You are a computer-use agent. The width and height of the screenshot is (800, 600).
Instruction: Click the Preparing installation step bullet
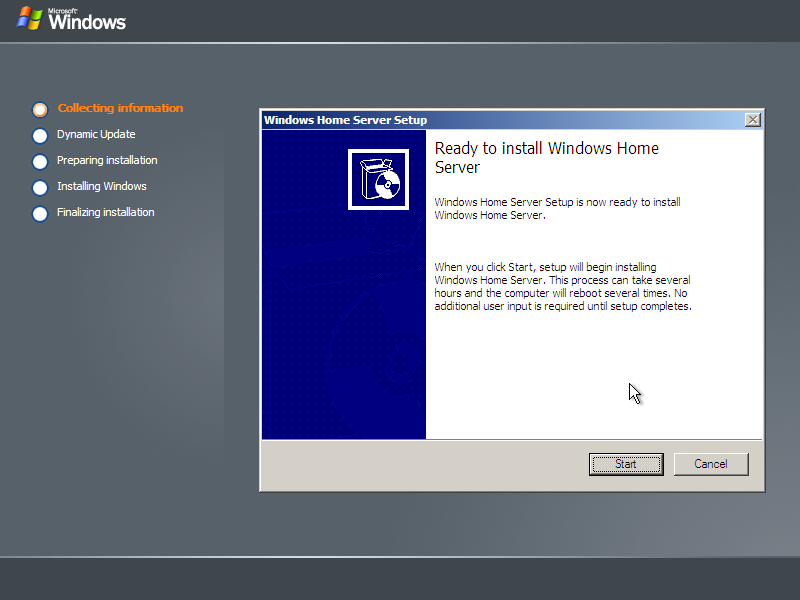[40, 161]
